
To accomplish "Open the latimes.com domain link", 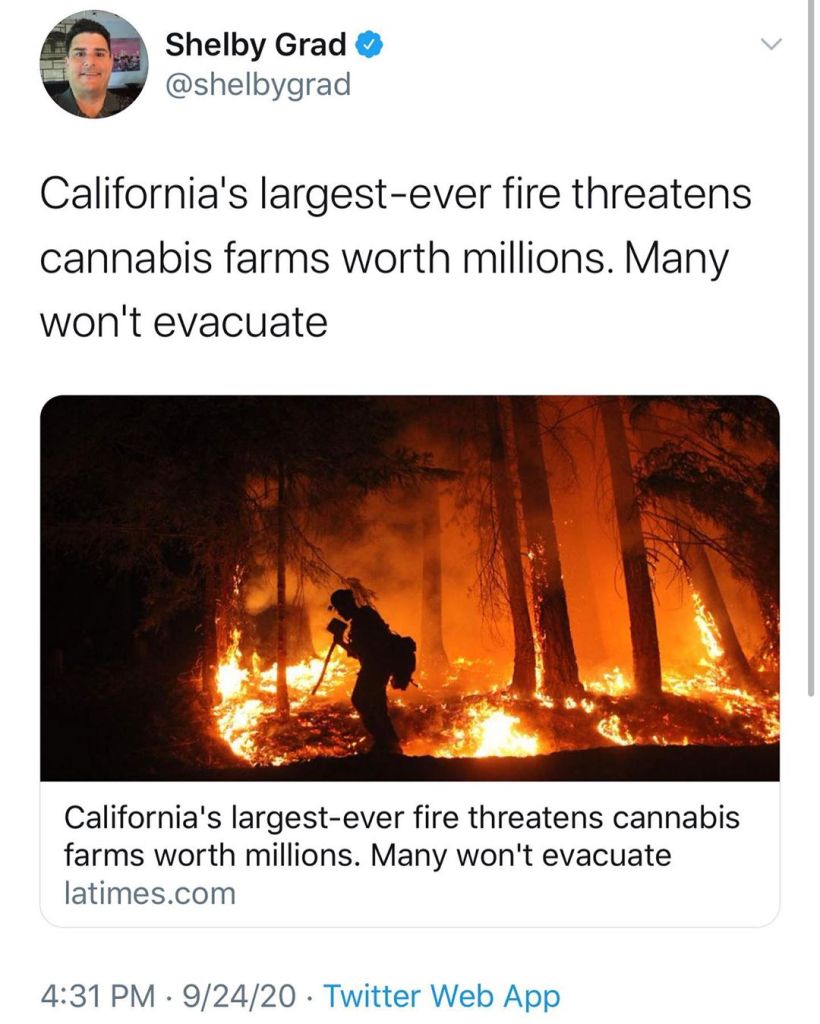I will (150, 892).
